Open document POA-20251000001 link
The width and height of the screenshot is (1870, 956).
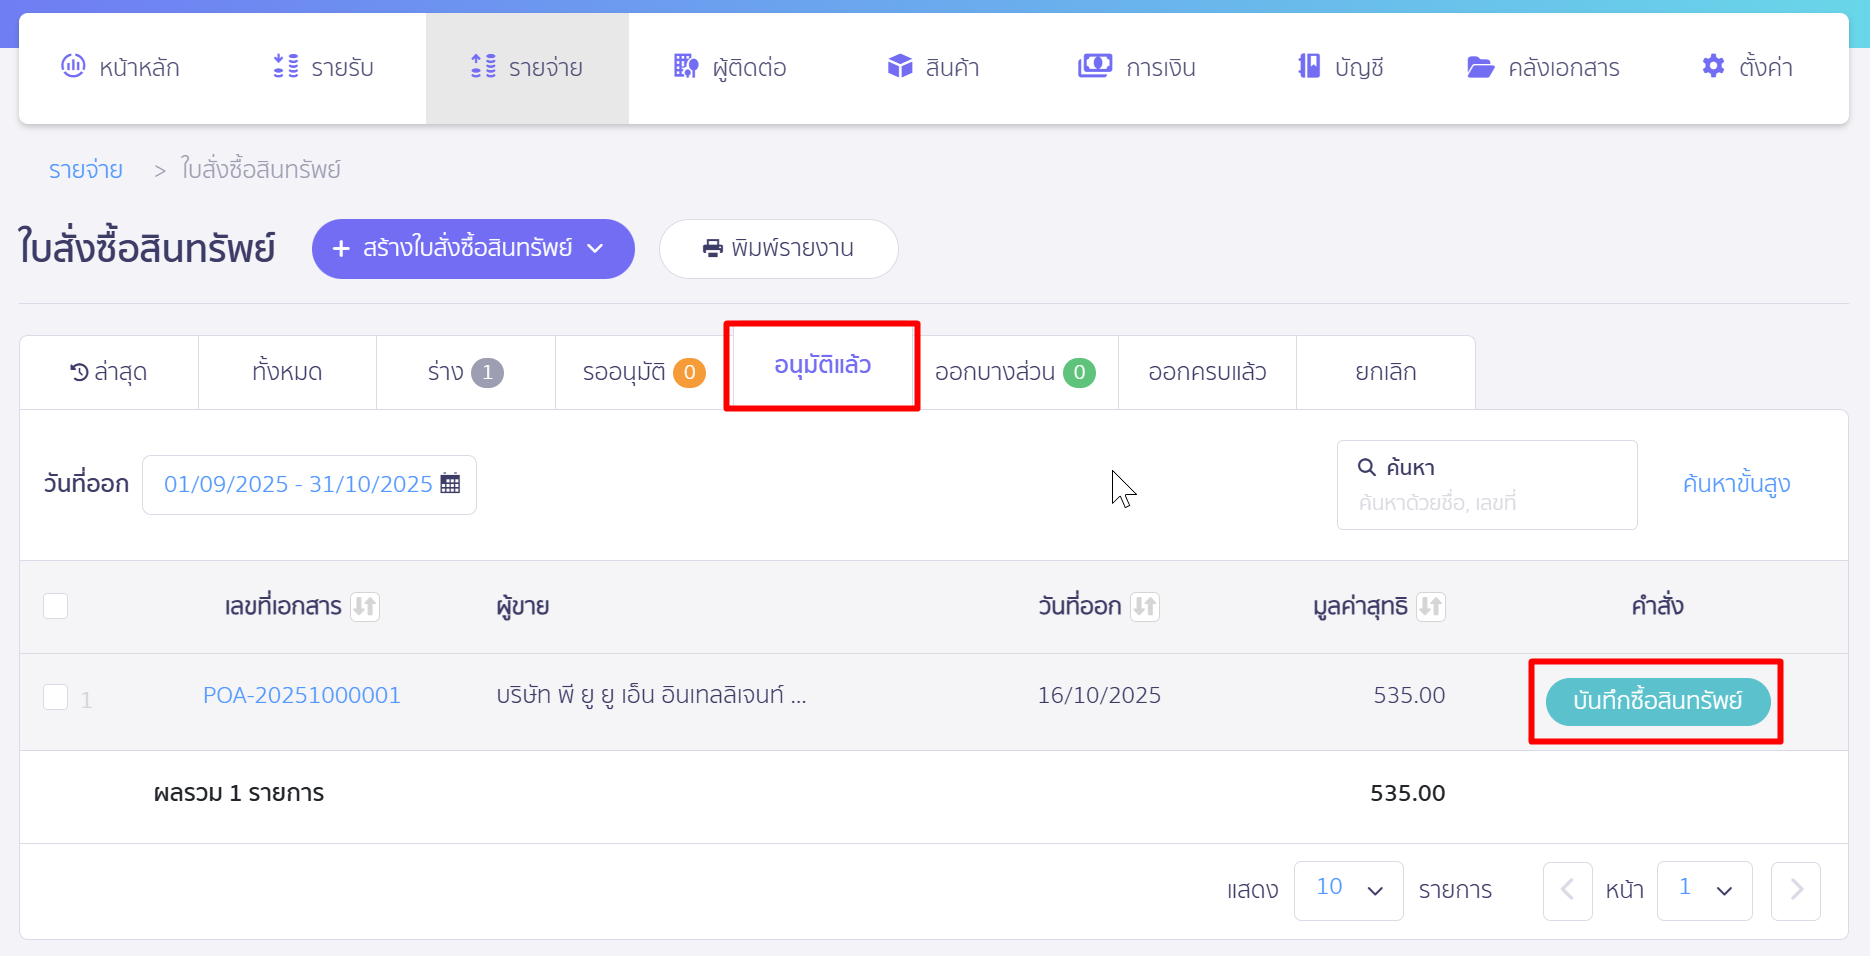click(x=301, y=694)
